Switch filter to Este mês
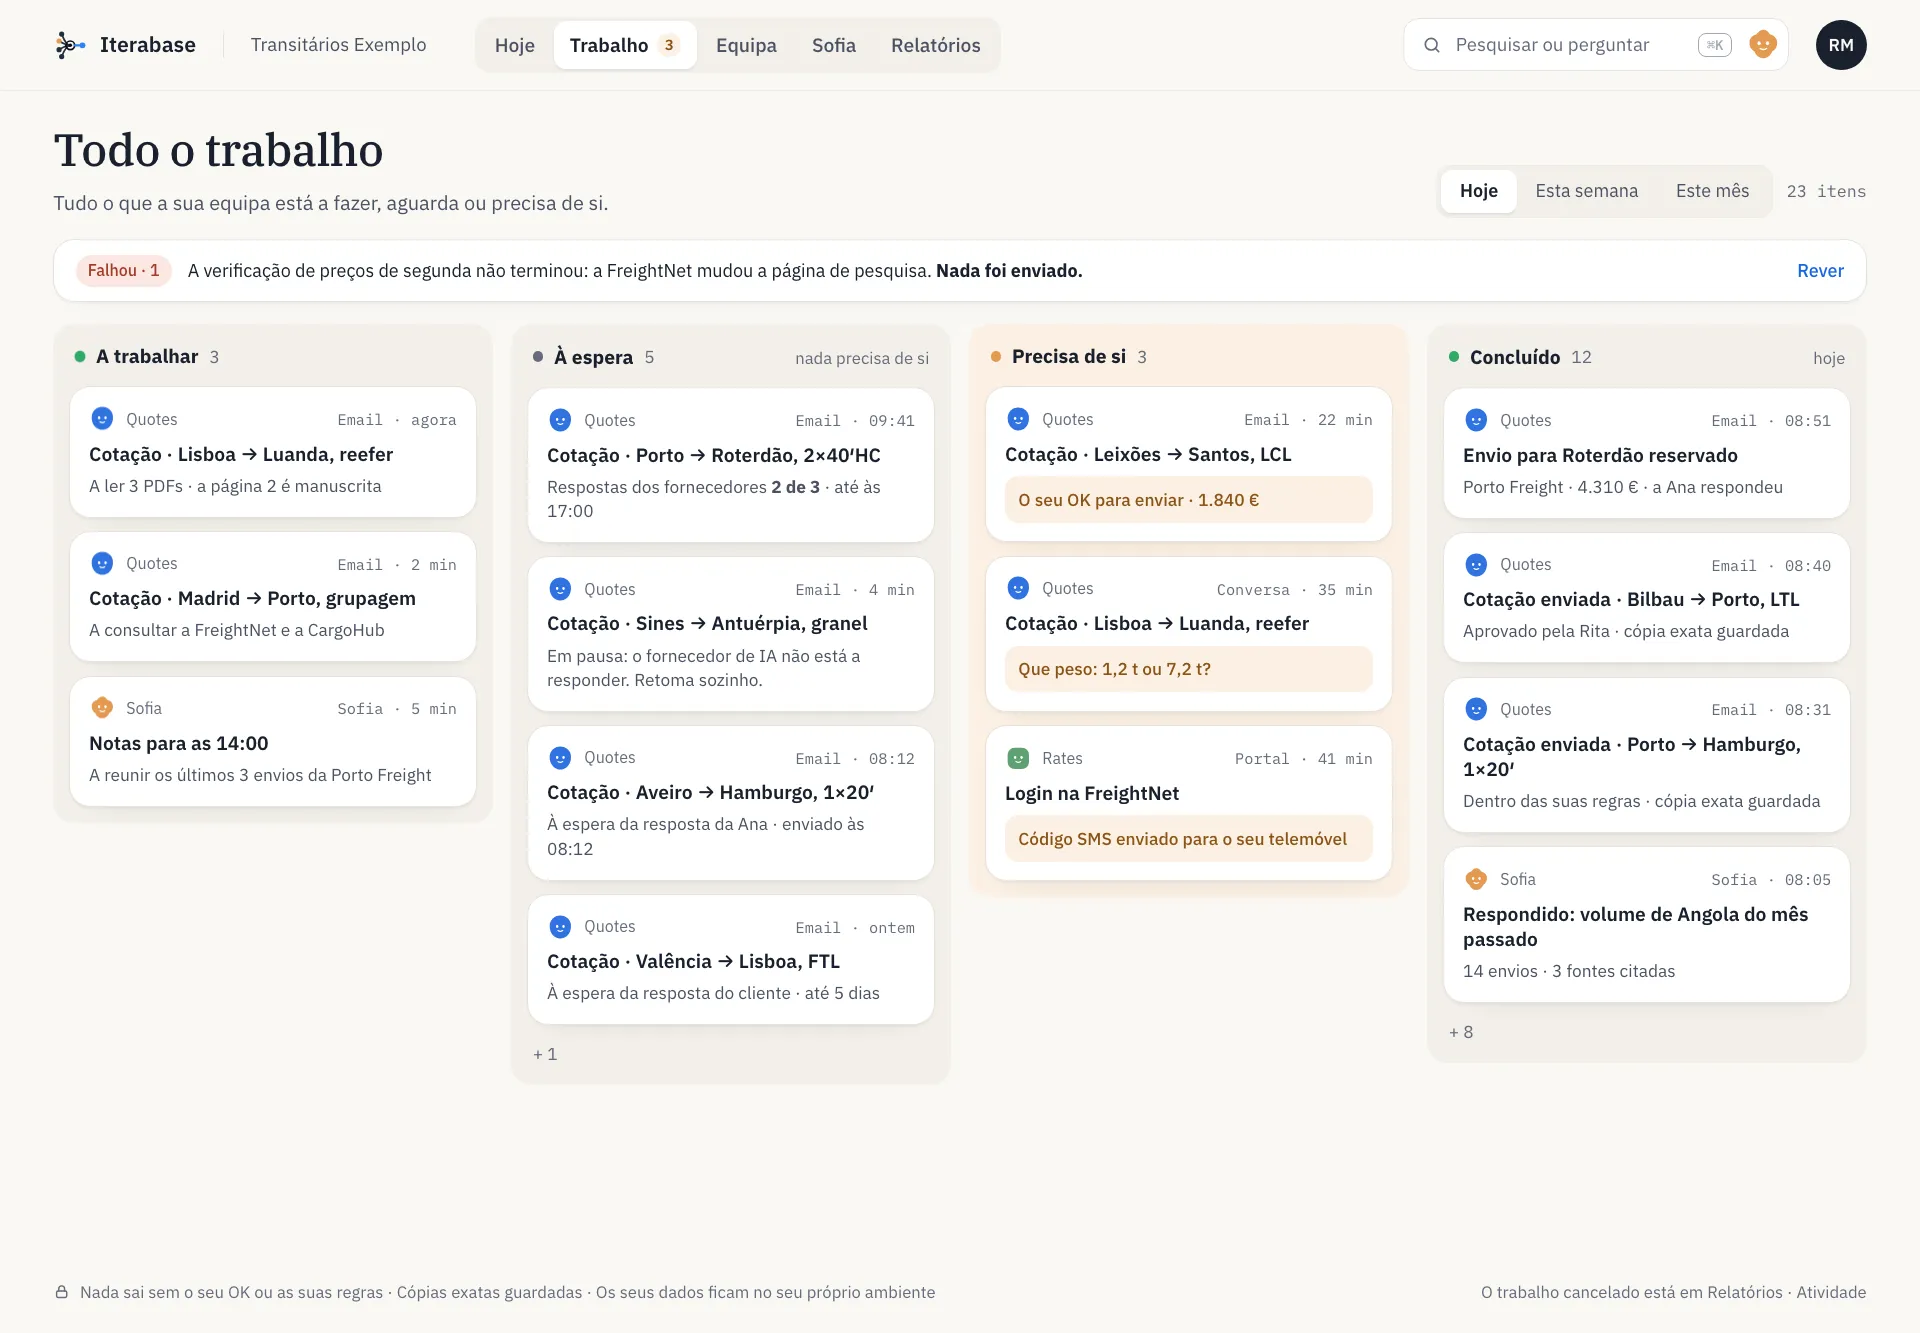The width and height of the screenshot is (1920, 1333). coord(1712,191)
